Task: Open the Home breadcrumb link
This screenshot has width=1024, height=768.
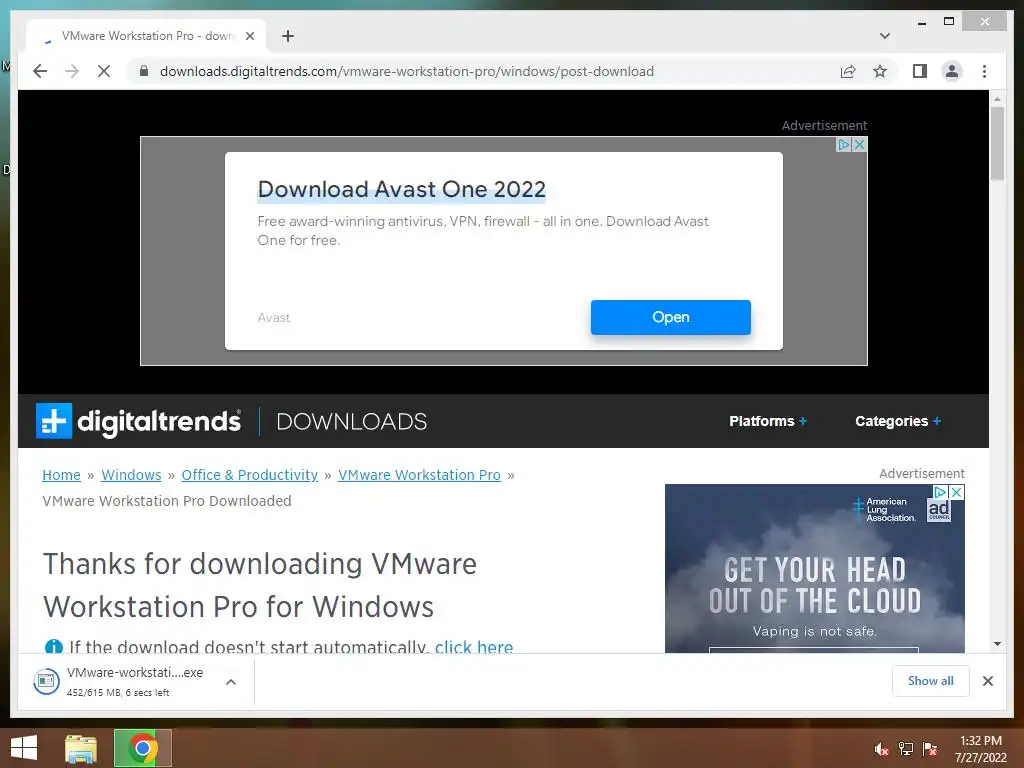Action: pos(61,475)
